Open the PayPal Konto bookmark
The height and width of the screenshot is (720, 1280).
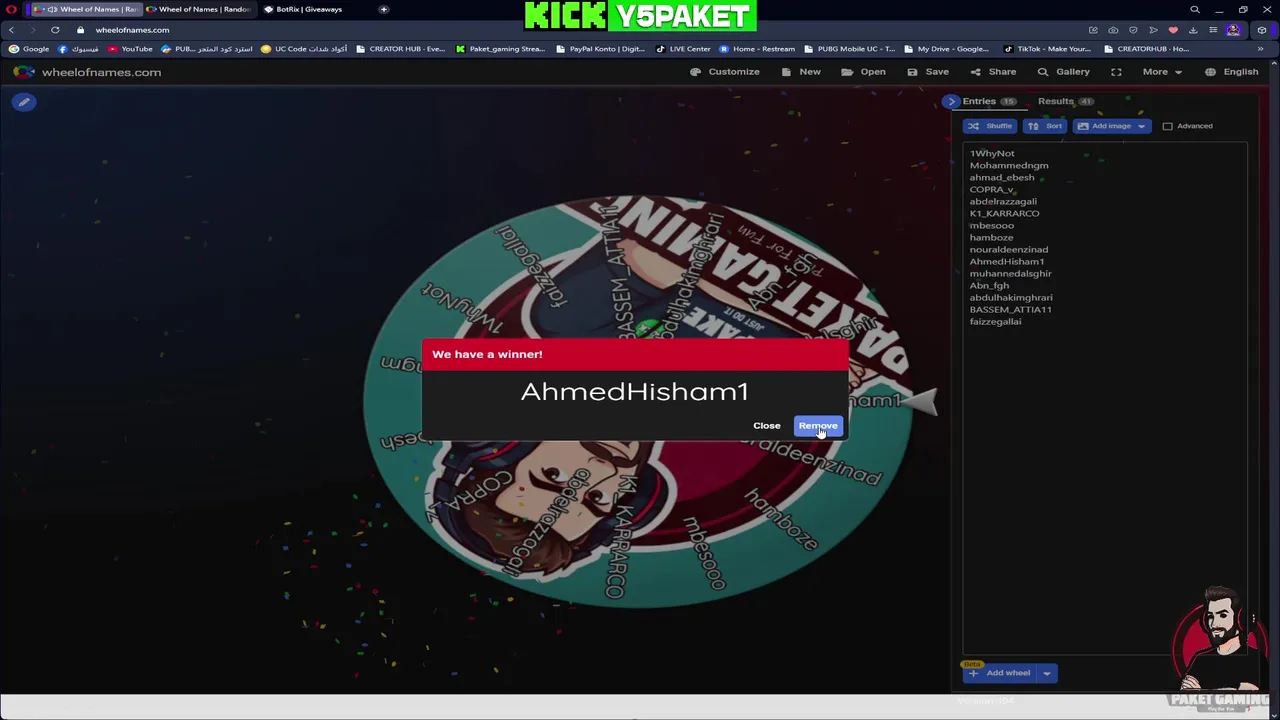600,49
